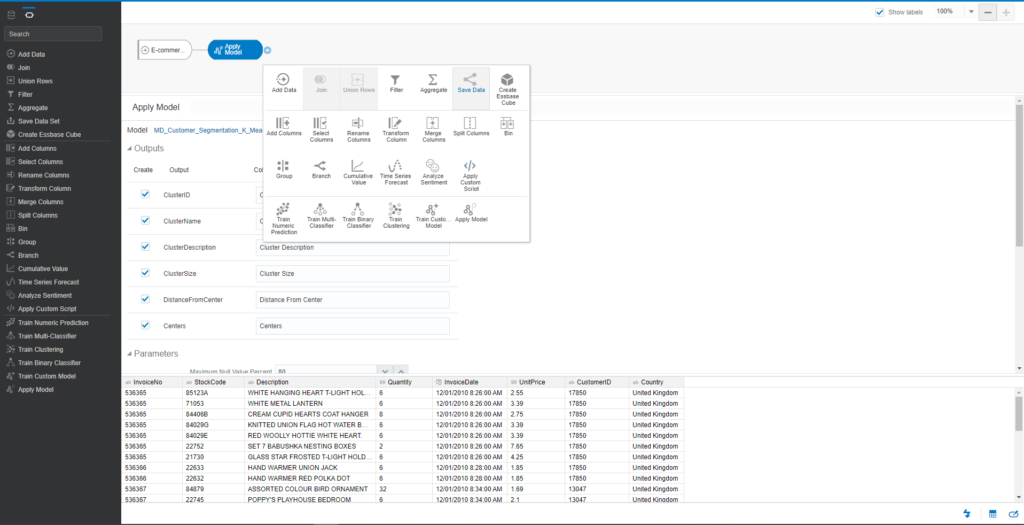Image resolution: width=1024 pixels, height=525 pixels.
Task: Click Group step in popup palette
Action: pyautogui.click(x=283, y=169)
